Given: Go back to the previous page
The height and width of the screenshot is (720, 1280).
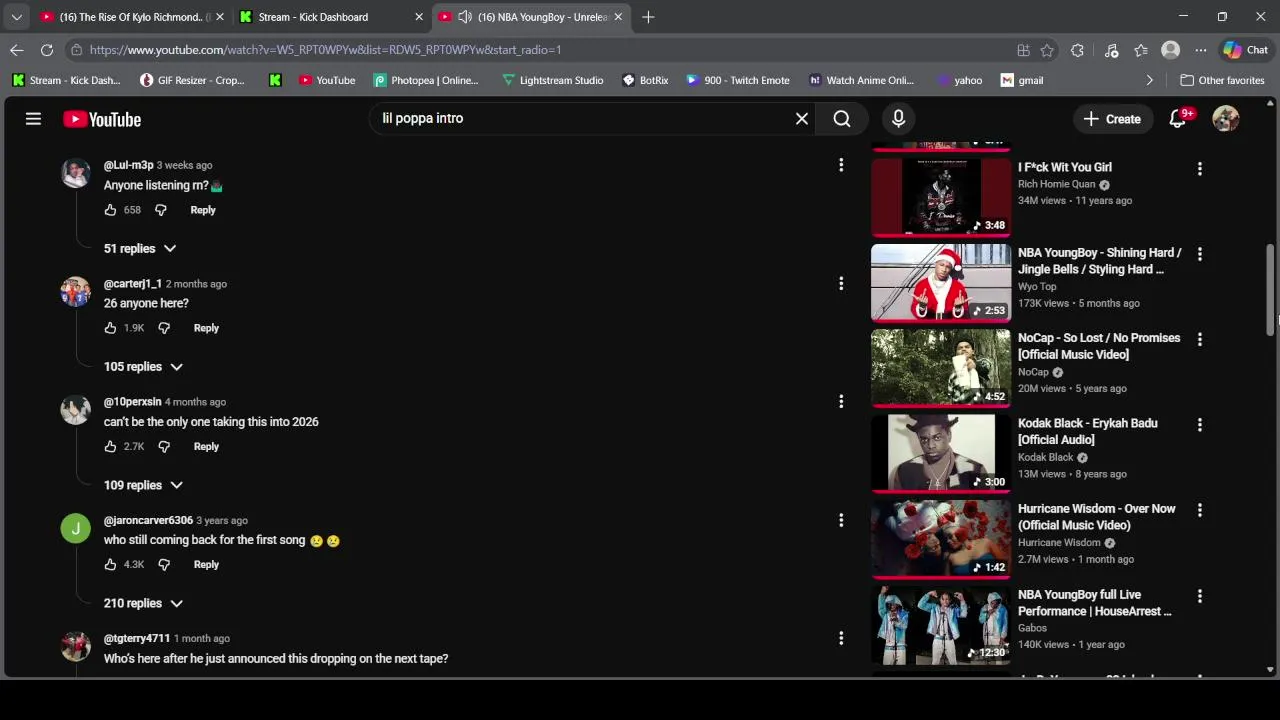Looking at the screenshot, I should (x=17, y=50).
